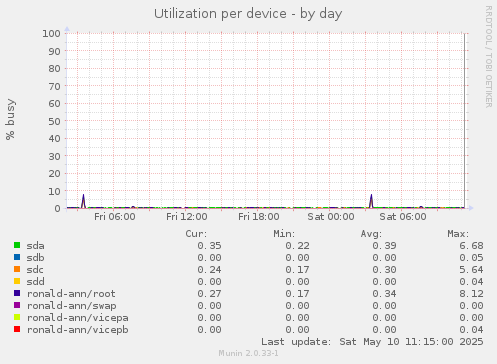
Task: Click ronald-ann/root's average value 0.34
Action: click(x=384, y=294)
